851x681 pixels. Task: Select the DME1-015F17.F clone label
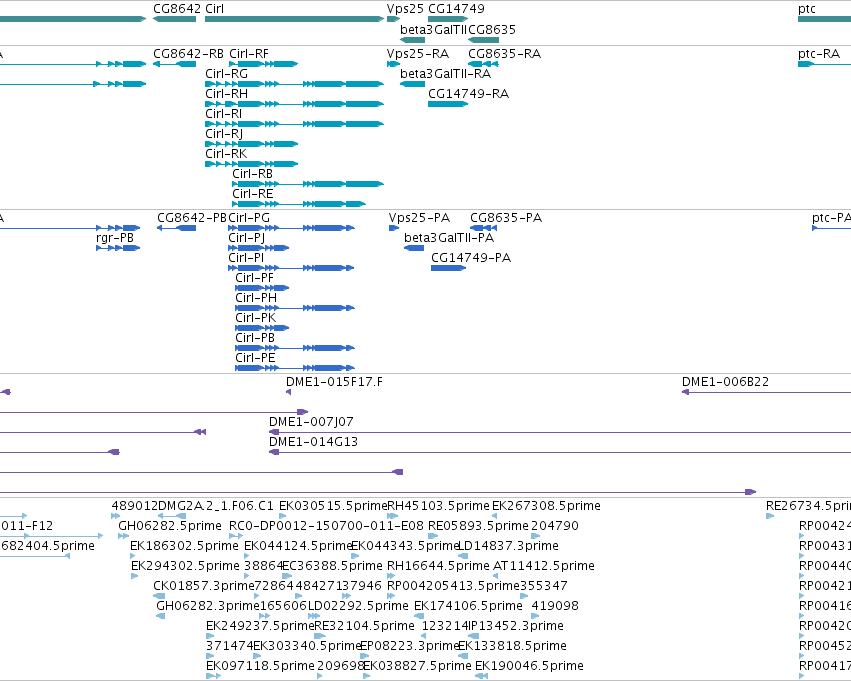(334, 382)
